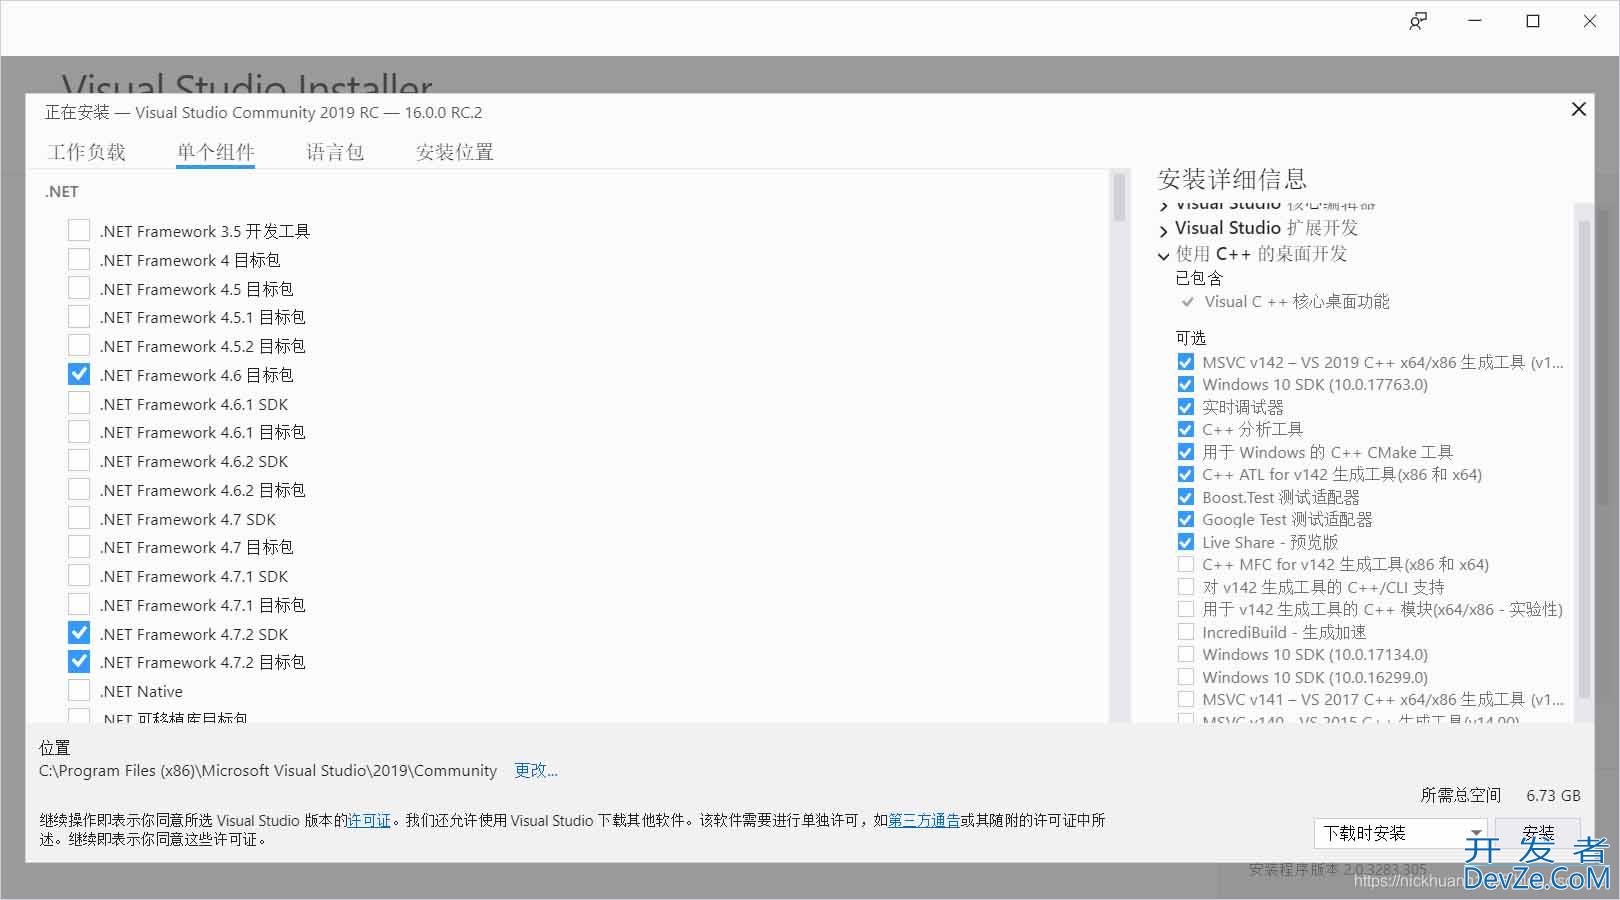
Task: Open the 下载时安装 dropdown
Action: point(1400,833)
